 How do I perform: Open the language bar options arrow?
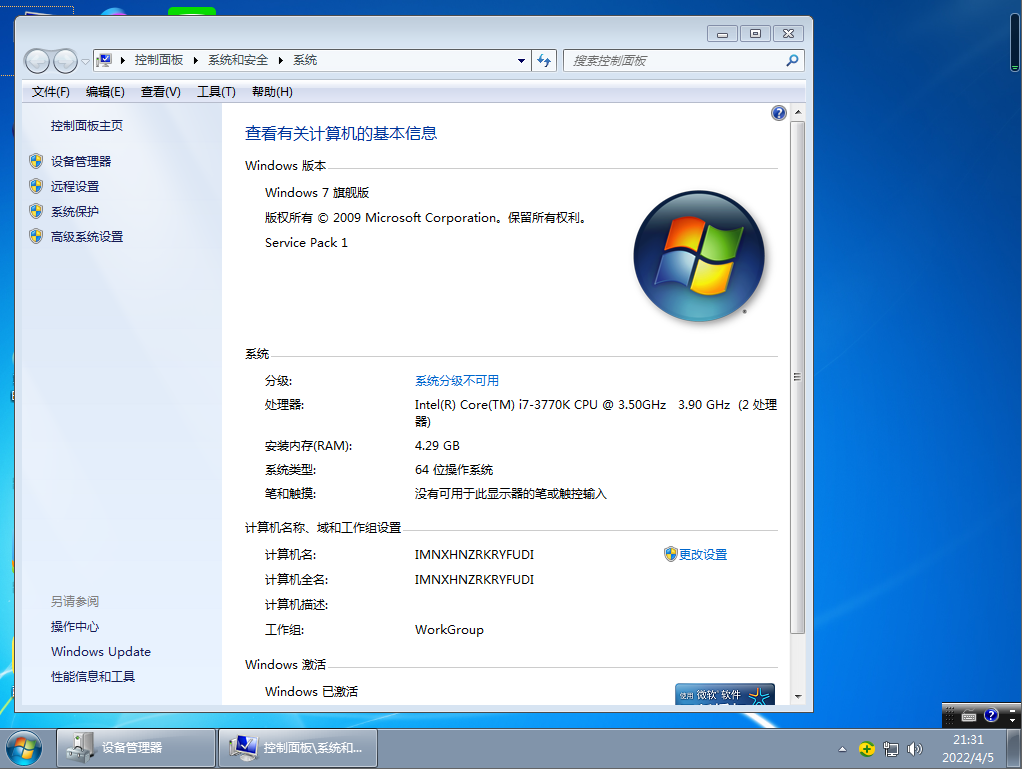1012,720
